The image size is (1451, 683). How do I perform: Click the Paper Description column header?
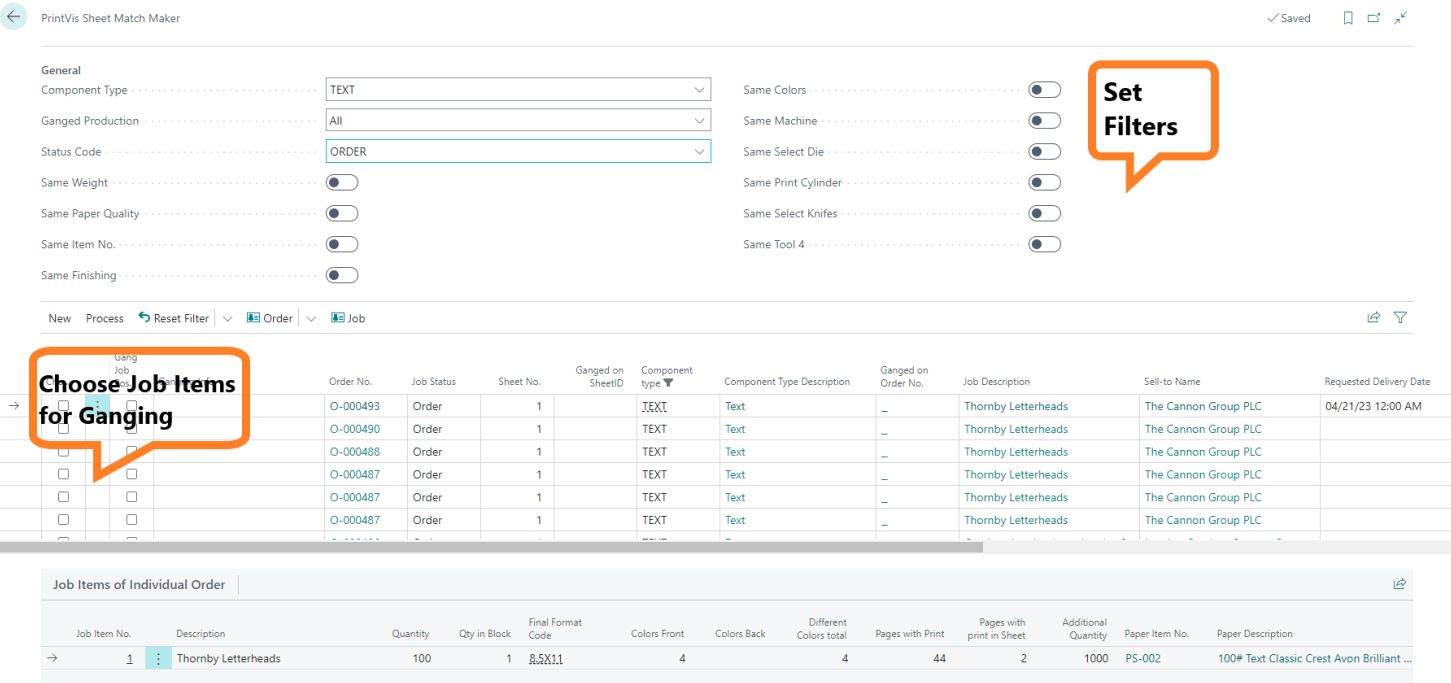(x=1254, y=634)
